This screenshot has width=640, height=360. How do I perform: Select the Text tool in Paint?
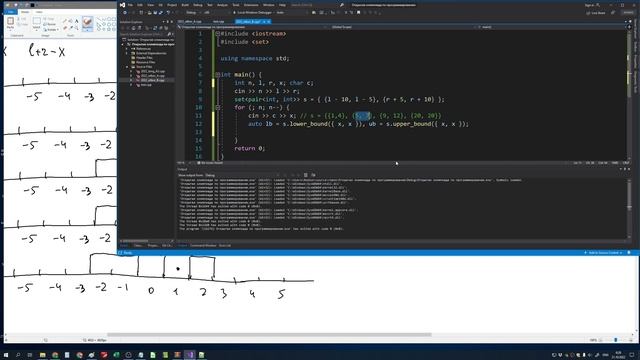(76, 20)
